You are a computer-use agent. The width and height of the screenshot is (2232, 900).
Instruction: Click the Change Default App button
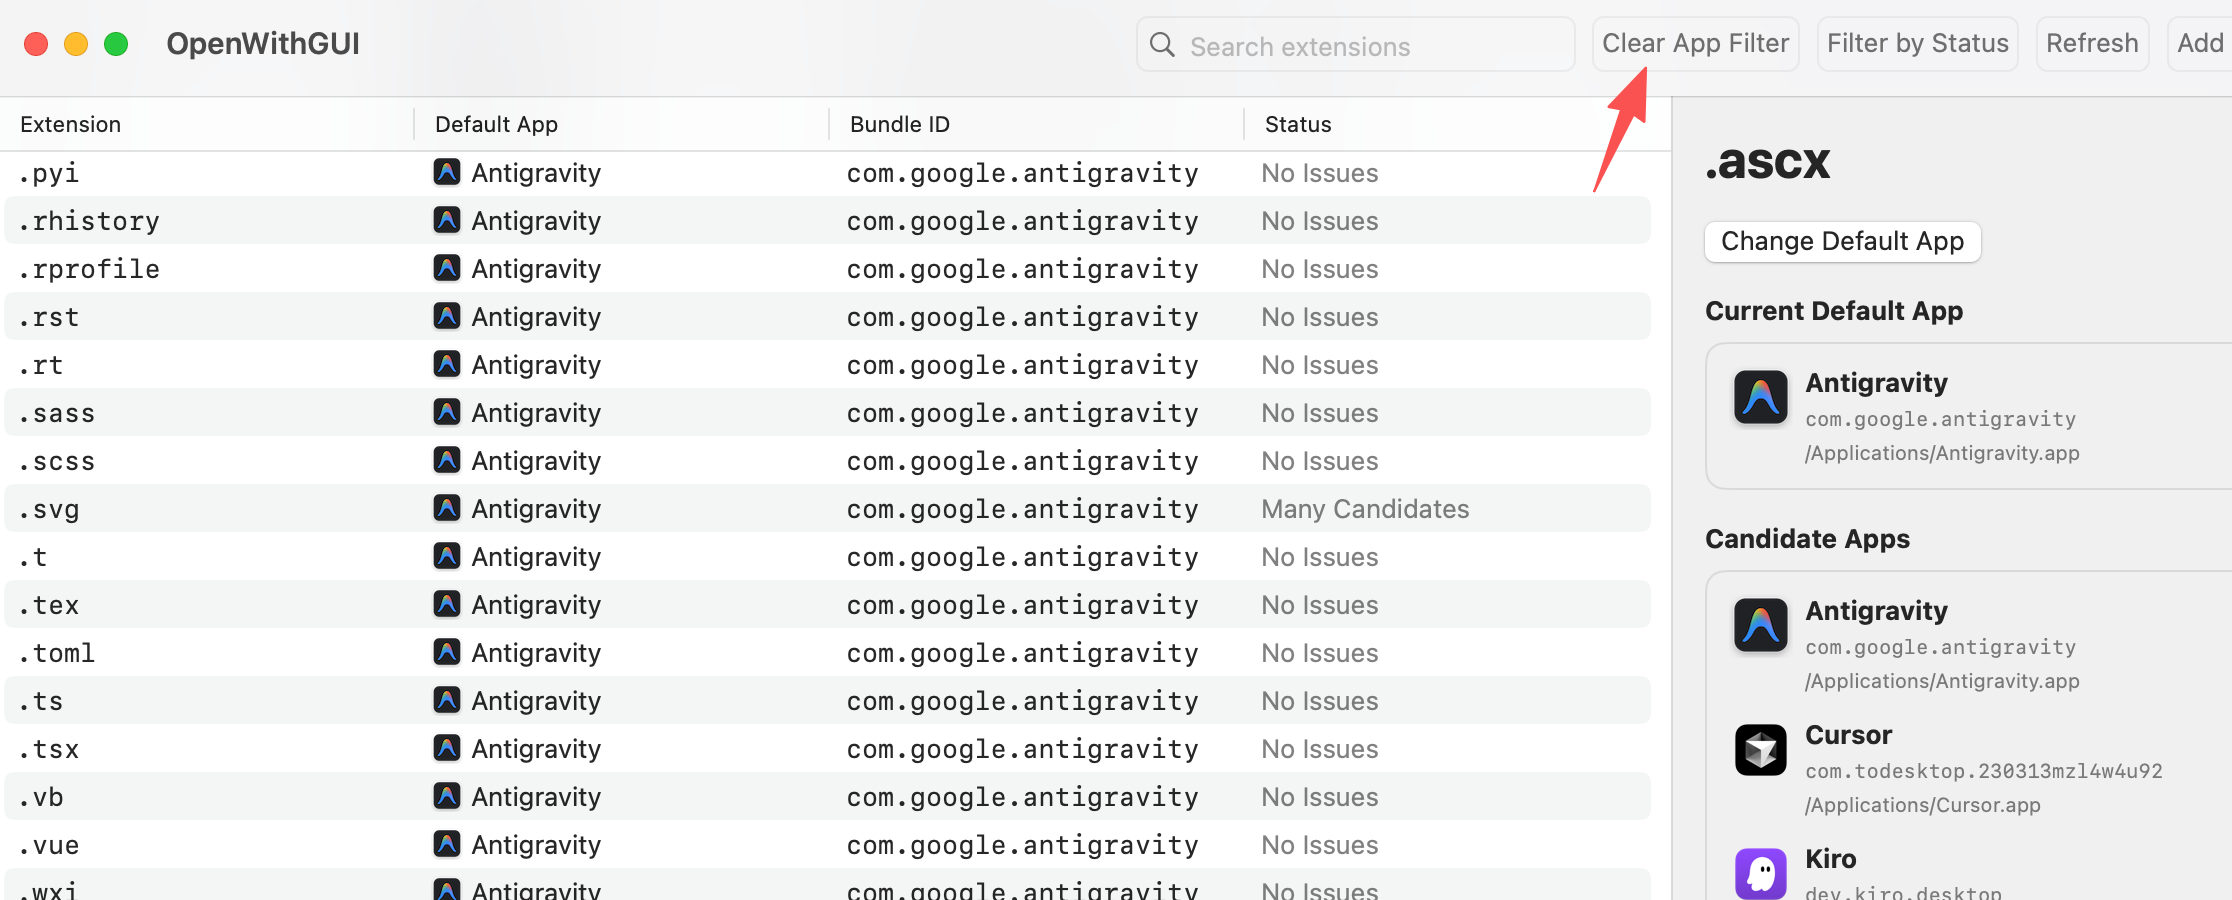tap(1842, 241)
